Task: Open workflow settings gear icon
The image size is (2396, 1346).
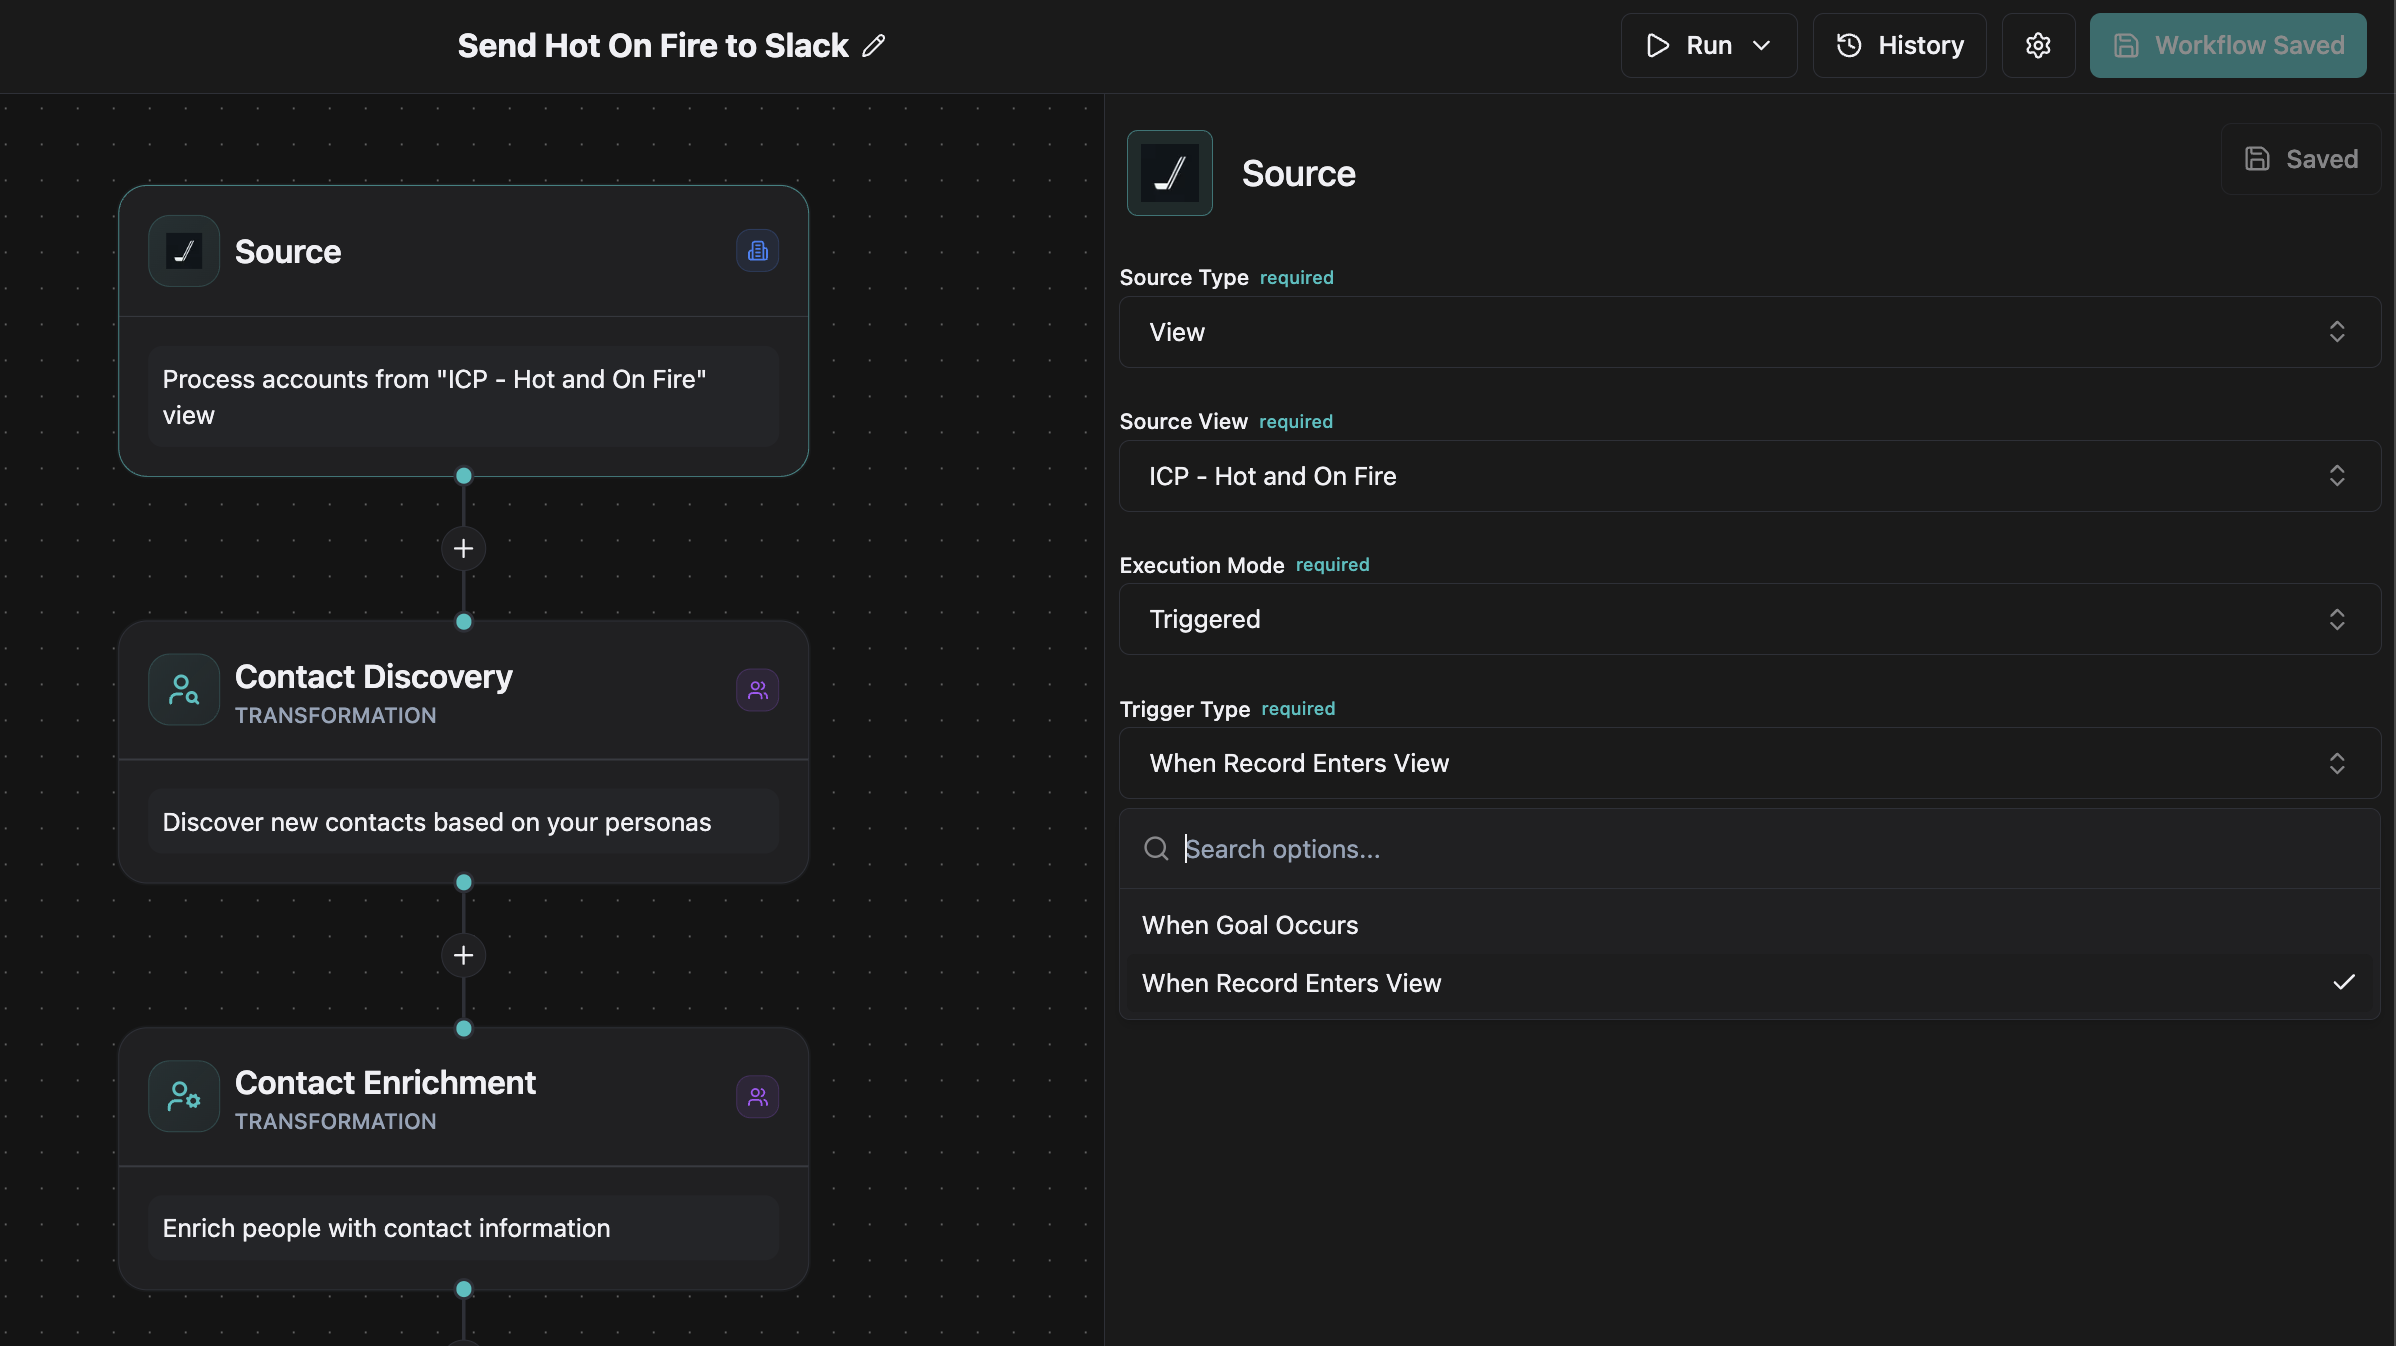Action: (2038, 46)
